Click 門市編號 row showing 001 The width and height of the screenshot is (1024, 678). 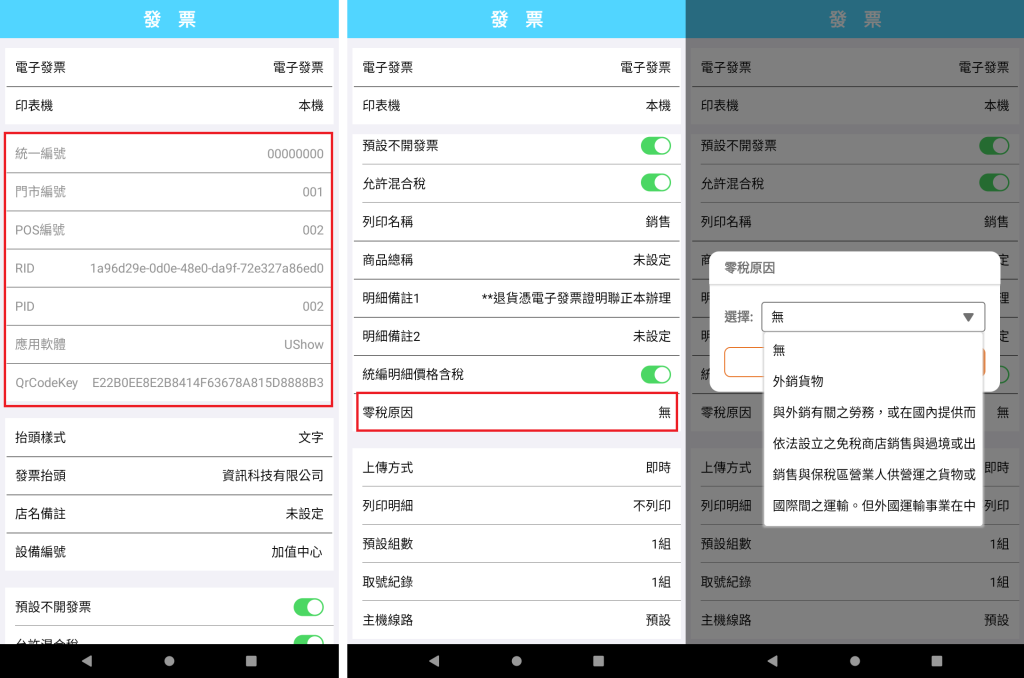[x=169, y=192]
